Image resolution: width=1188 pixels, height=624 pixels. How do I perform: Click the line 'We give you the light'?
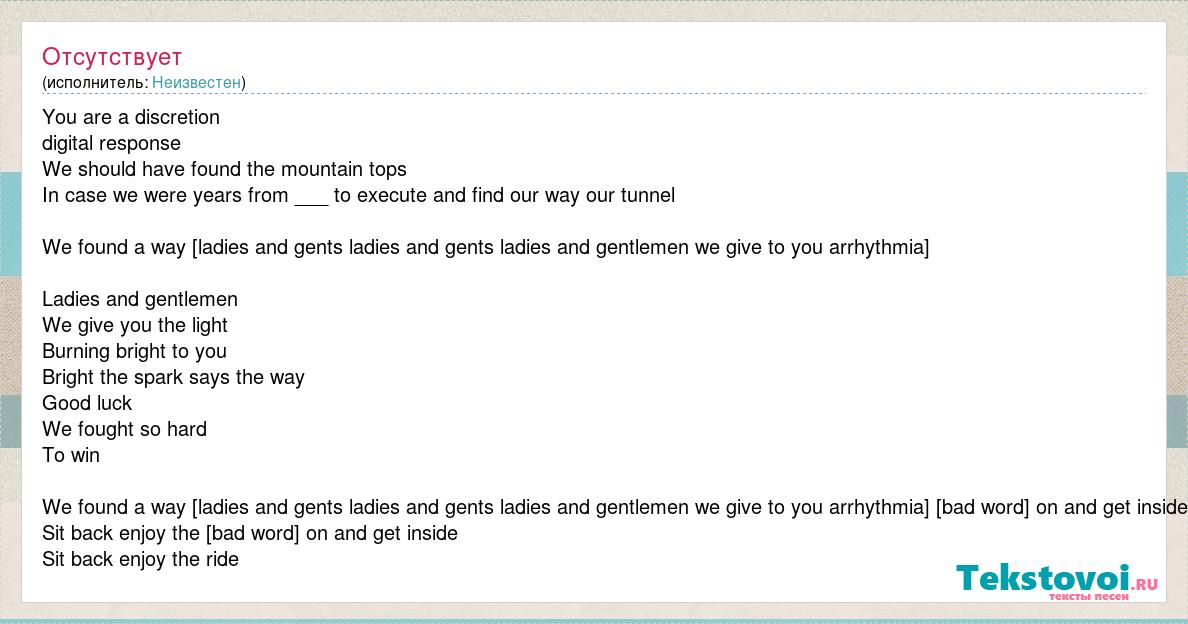tap(135, 326)
